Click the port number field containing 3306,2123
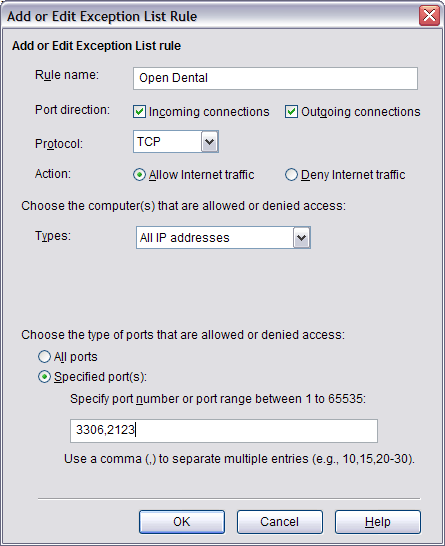The height and width of the screenshot is (546, 445). (224, 431)
